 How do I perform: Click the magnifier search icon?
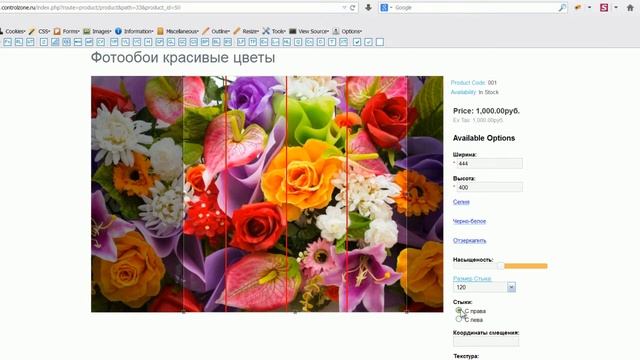point(562,7)
